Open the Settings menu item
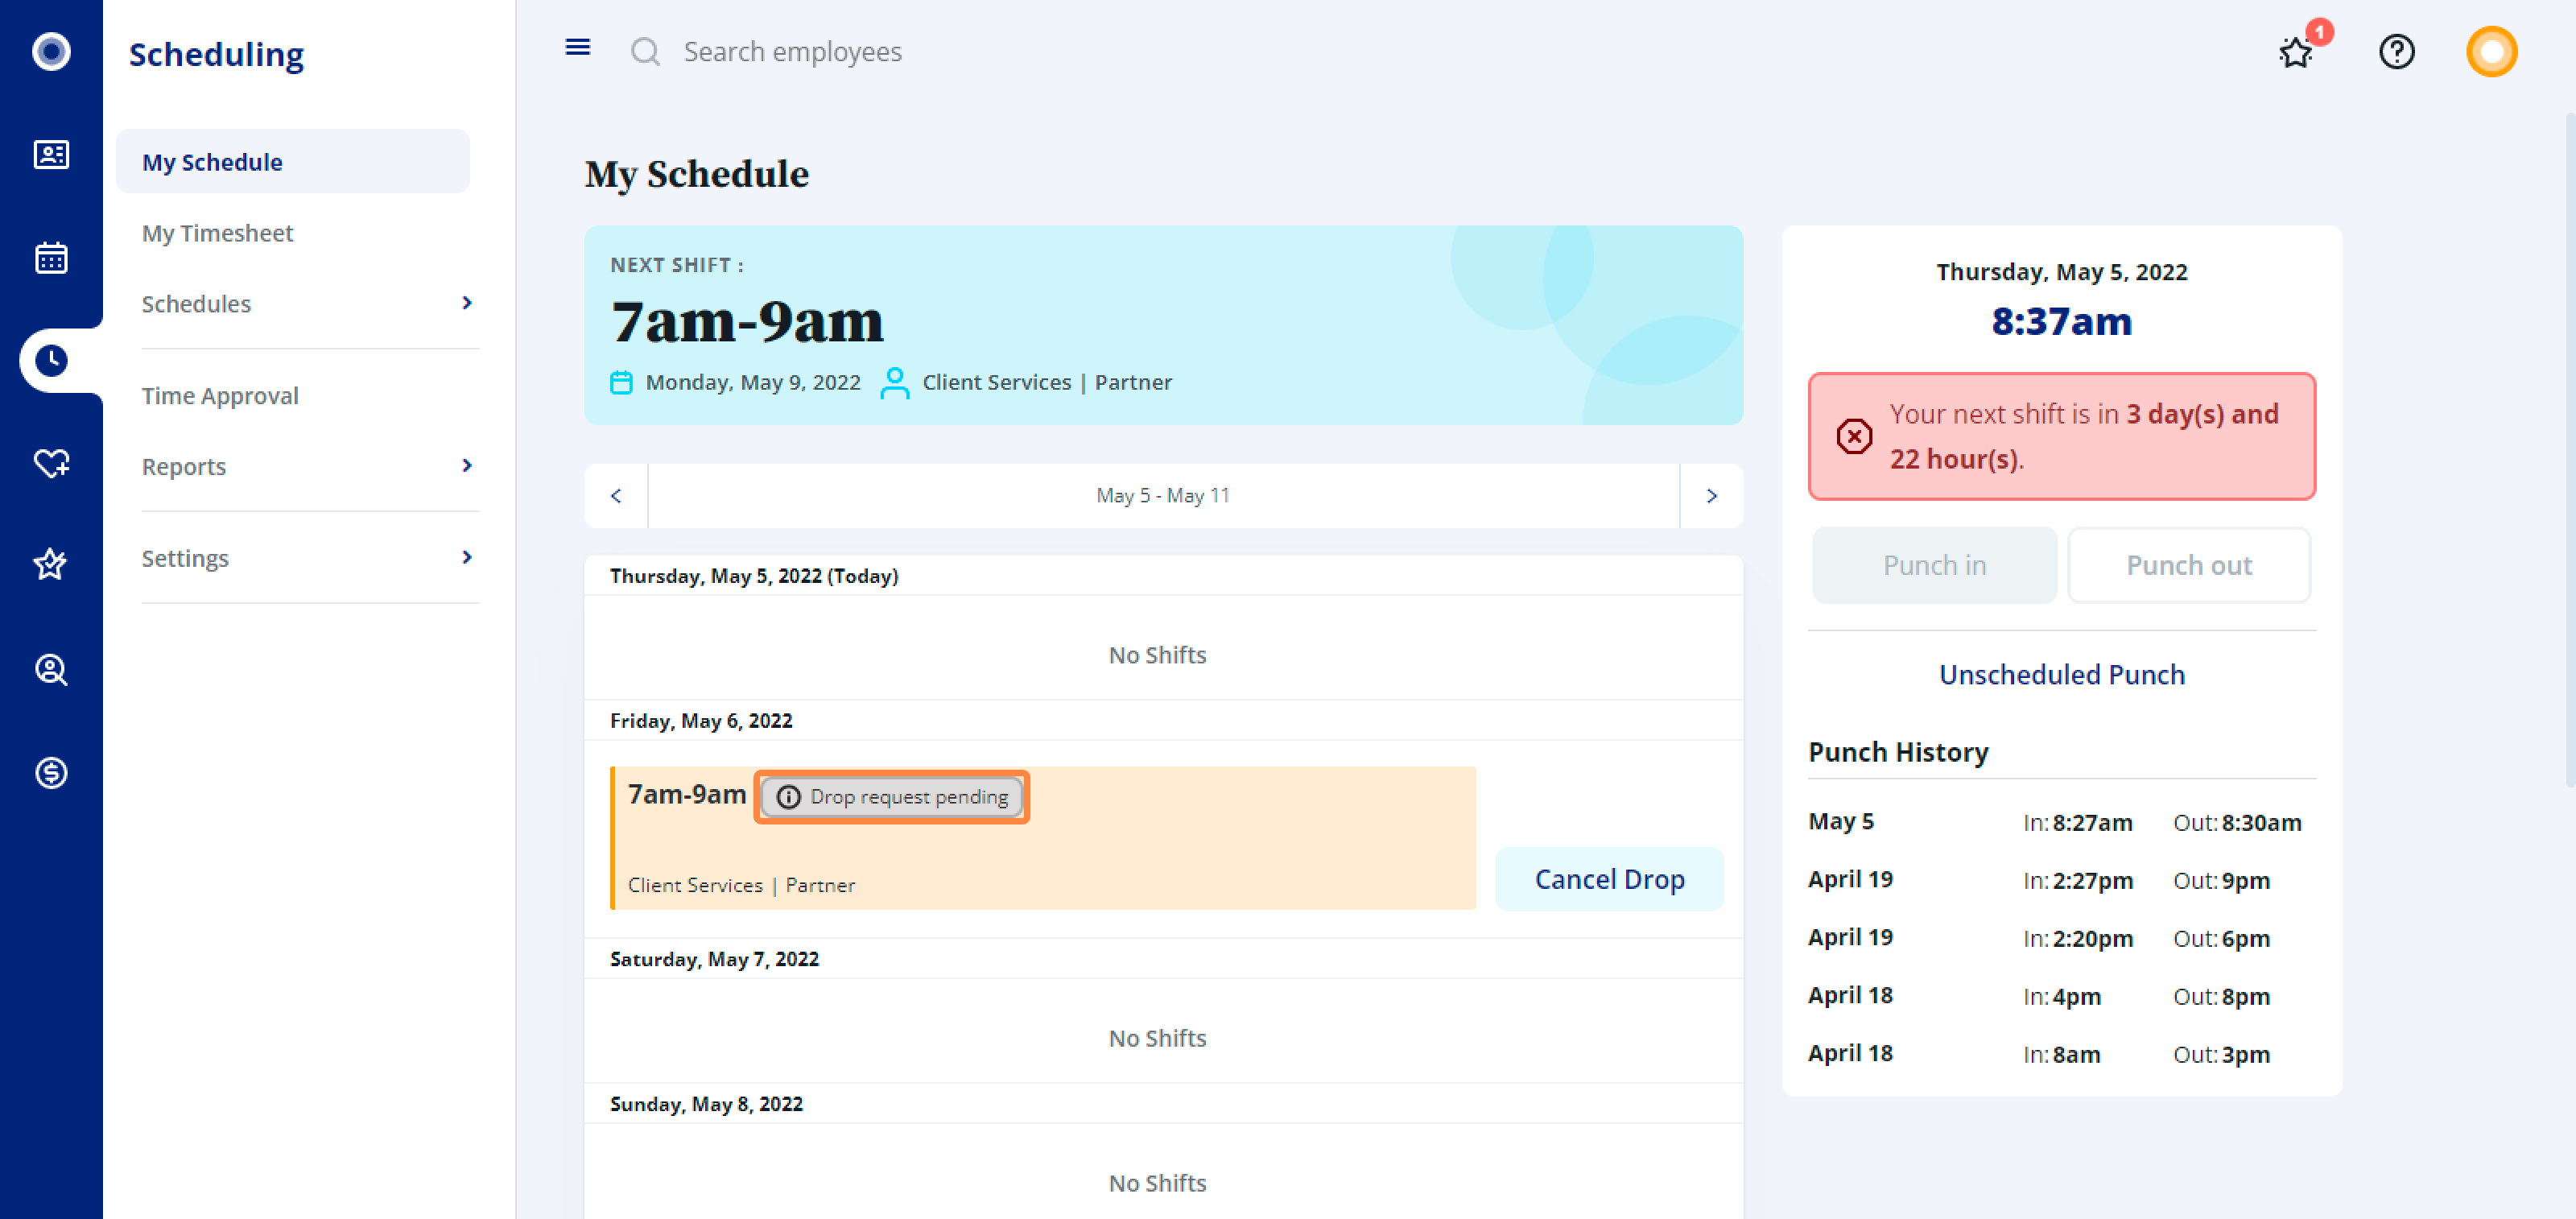Image resolution: width=2576 pixels, height=1219 pixels. [x=185, y=559]
